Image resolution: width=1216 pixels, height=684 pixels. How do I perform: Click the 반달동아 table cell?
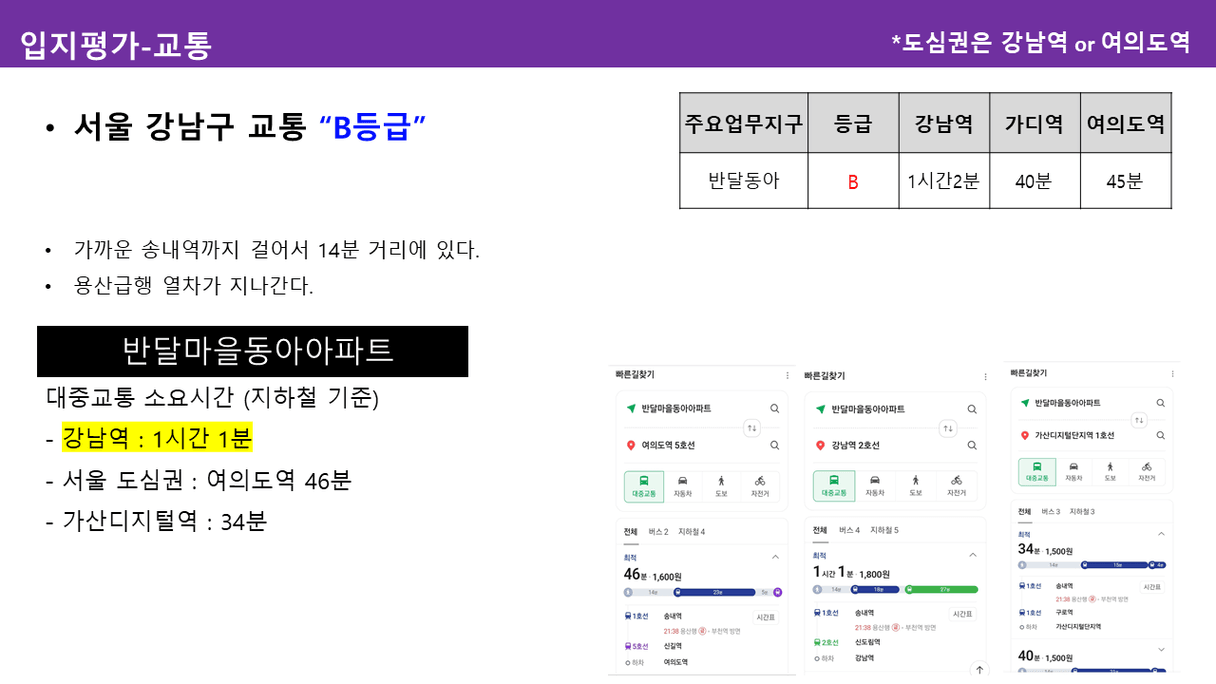[744, 181]
